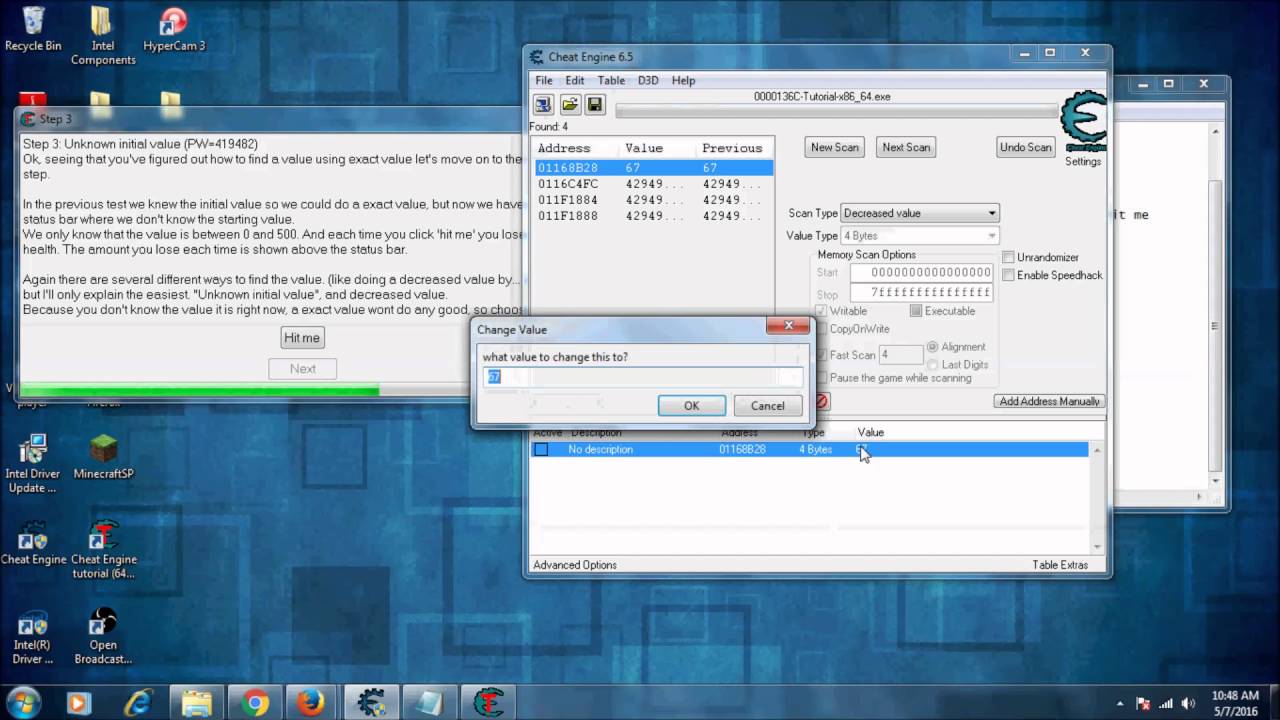Click the open file folder toolbar icon
The height and width of the screenshot is (720, 1280).
pyautogui.click(x=569, y=104)
